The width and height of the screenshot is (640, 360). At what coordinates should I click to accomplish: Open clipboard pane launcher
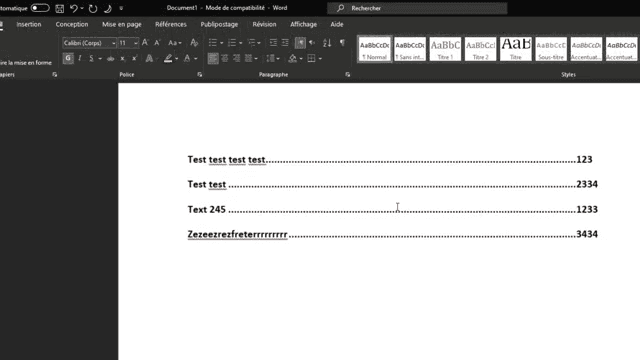point(55,75)
